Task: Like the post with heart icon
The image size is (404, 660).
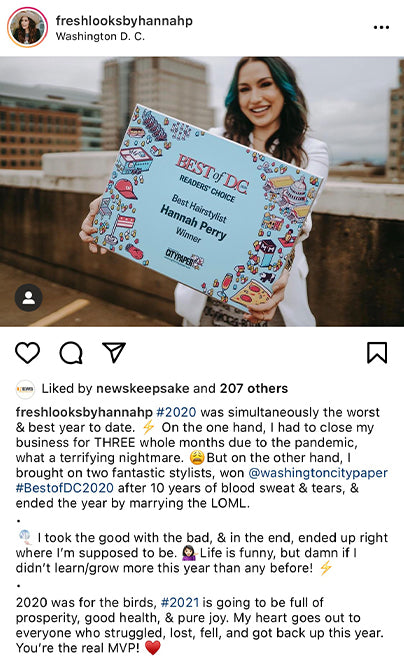Action: 28,353
